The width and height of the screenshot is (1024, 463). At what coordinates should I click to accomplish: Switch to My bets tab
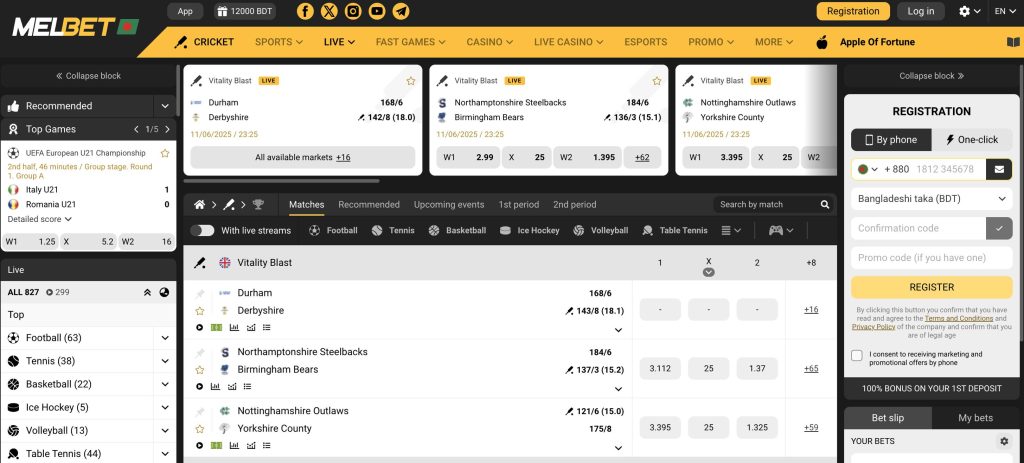[975, 418]
